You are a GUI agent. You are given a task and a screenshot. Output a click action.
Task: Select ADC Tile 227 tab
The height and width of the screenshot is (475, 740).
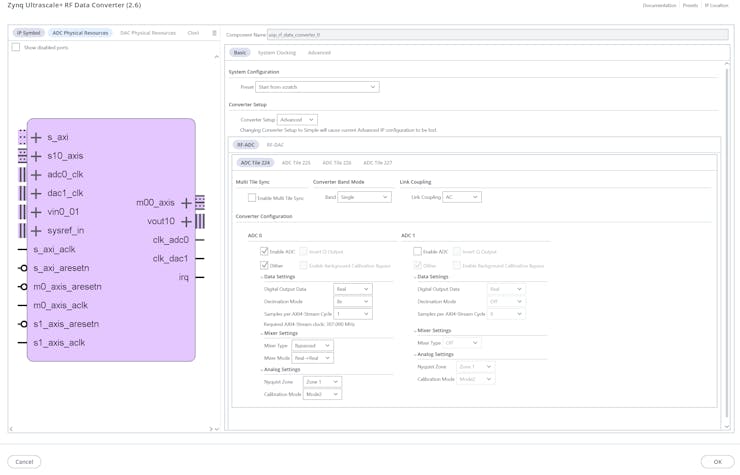click(378, 163)
